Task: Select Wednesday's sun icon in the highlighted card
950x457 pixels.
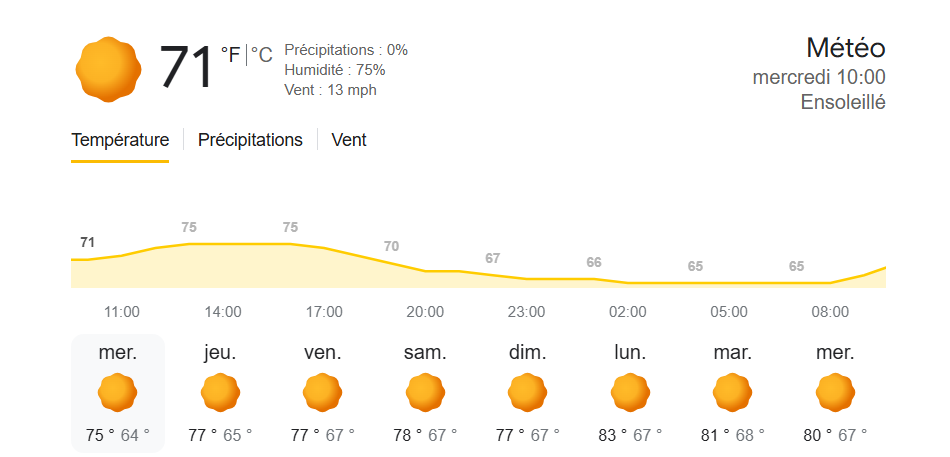Action: [118, 392]
